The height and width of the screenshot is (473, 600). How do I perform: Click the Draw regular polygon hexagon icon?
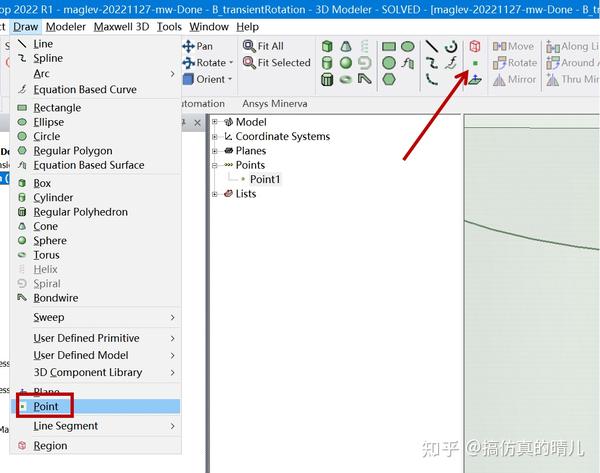pyautogui.click(x=389, y=80)
